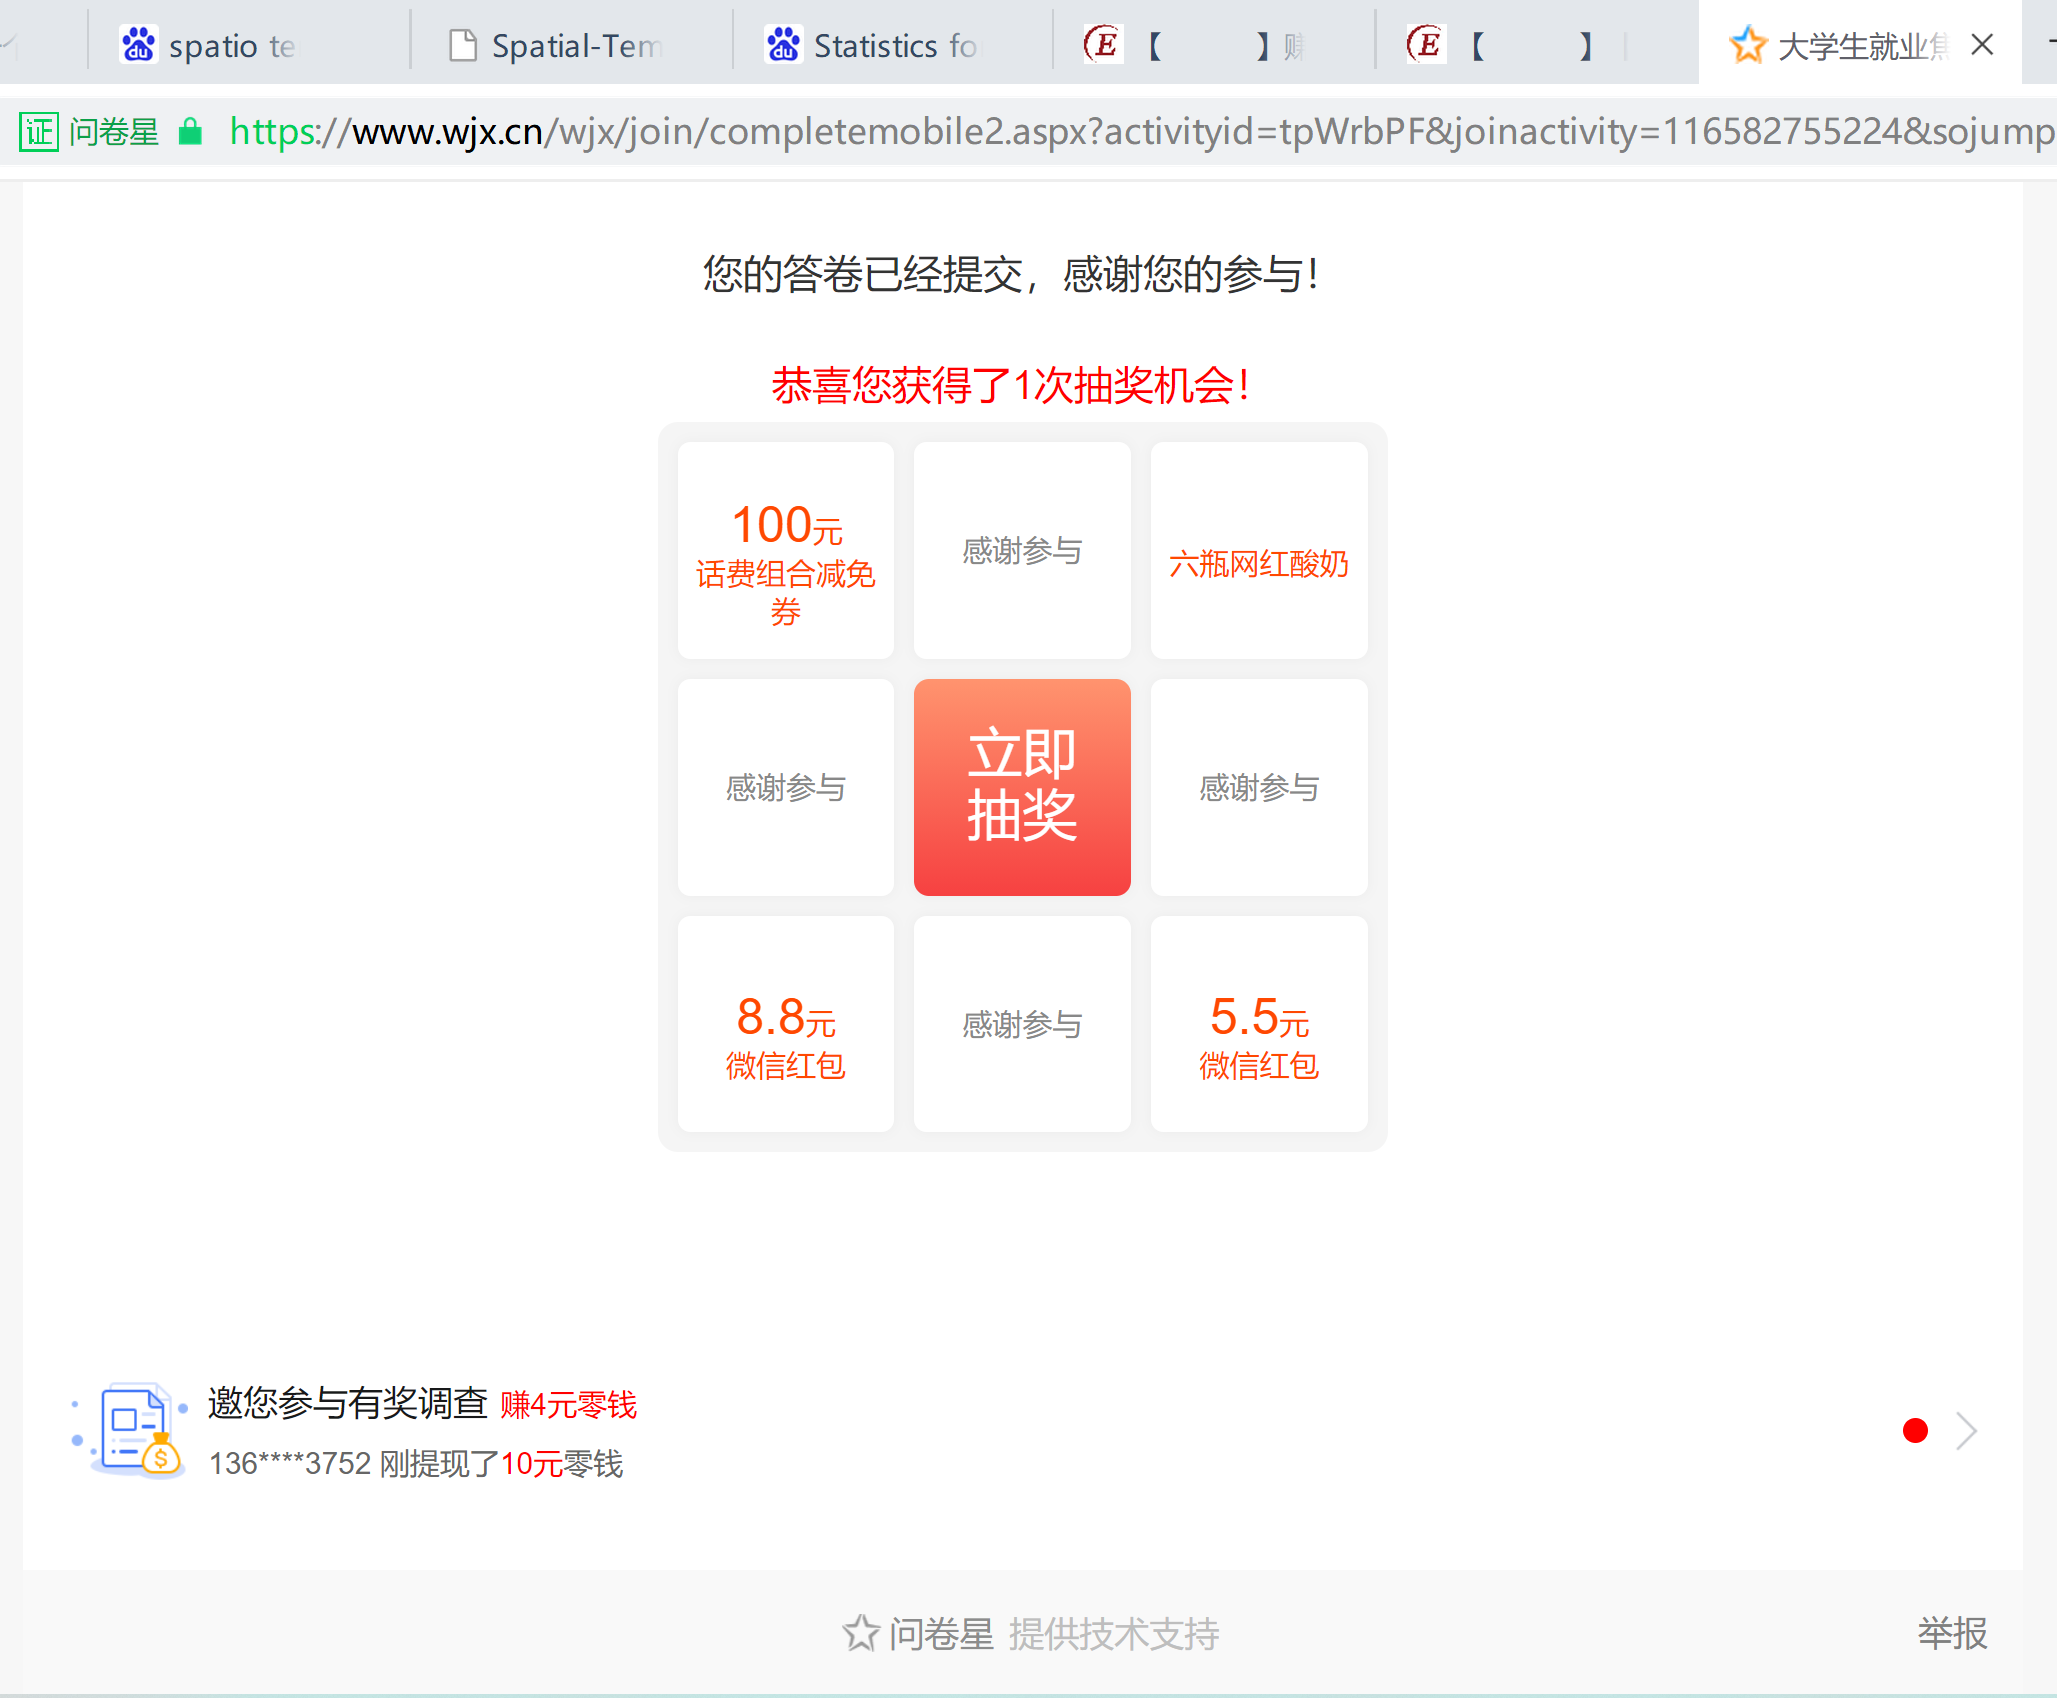This screenshot has height=1698, width=2057.
Task: Click the 立即抽奖 lottery draw button
Action: (1022, 787)
